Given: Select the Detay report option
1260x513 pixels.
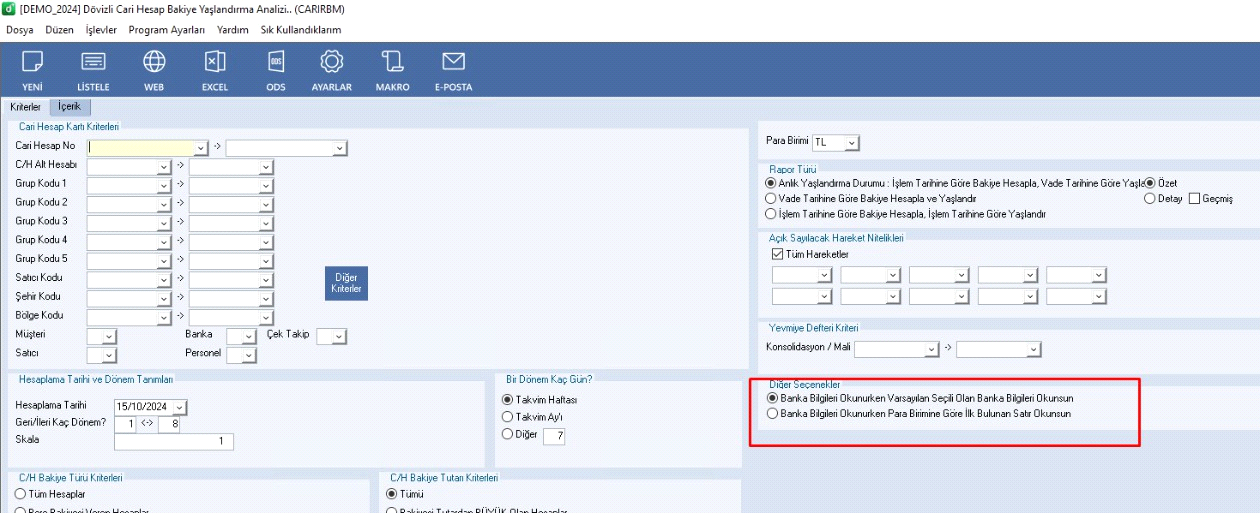Looking at the screenshot, I should click(x=1150, y=199).
